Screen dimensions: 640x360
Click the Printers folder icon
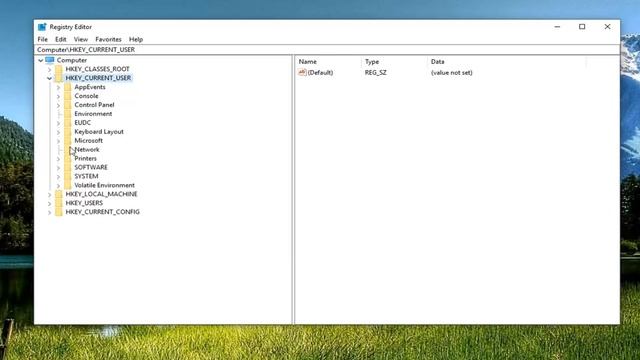click(x=68, y=158)
